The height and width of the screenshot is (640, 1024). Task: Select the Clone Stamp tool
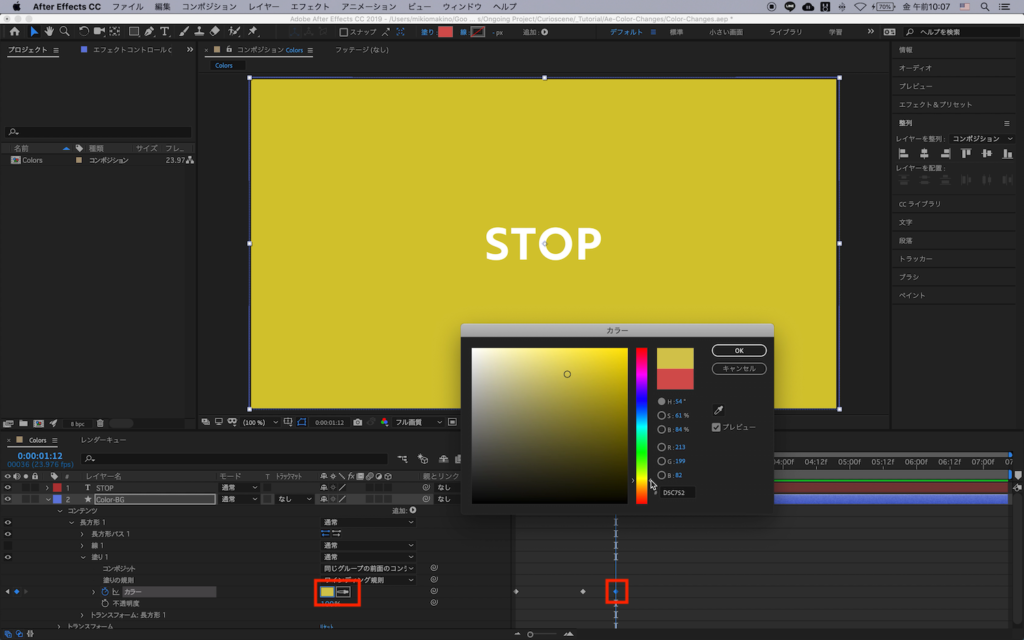(x=199, y=31)
